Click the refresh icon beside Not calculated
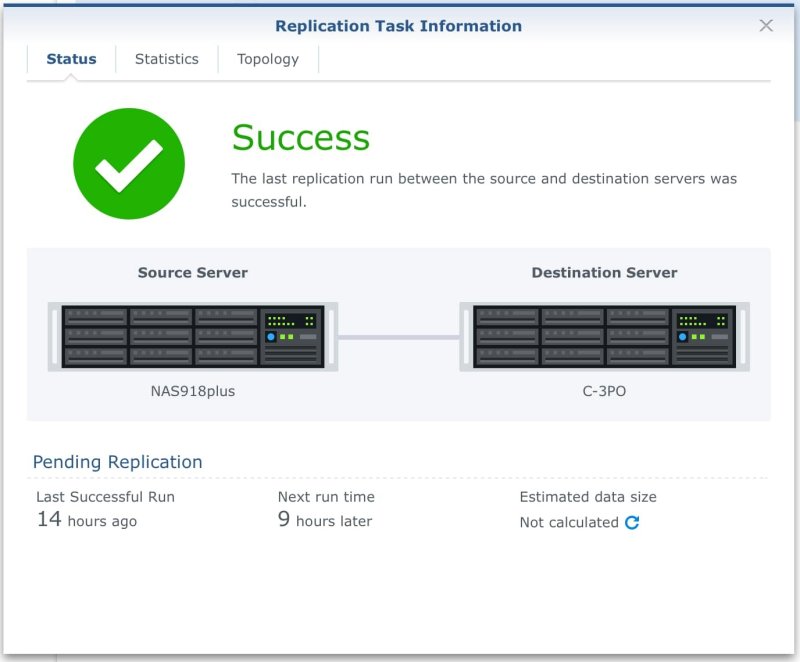Screen dimensions: 800x662 (x=632, y=522)
